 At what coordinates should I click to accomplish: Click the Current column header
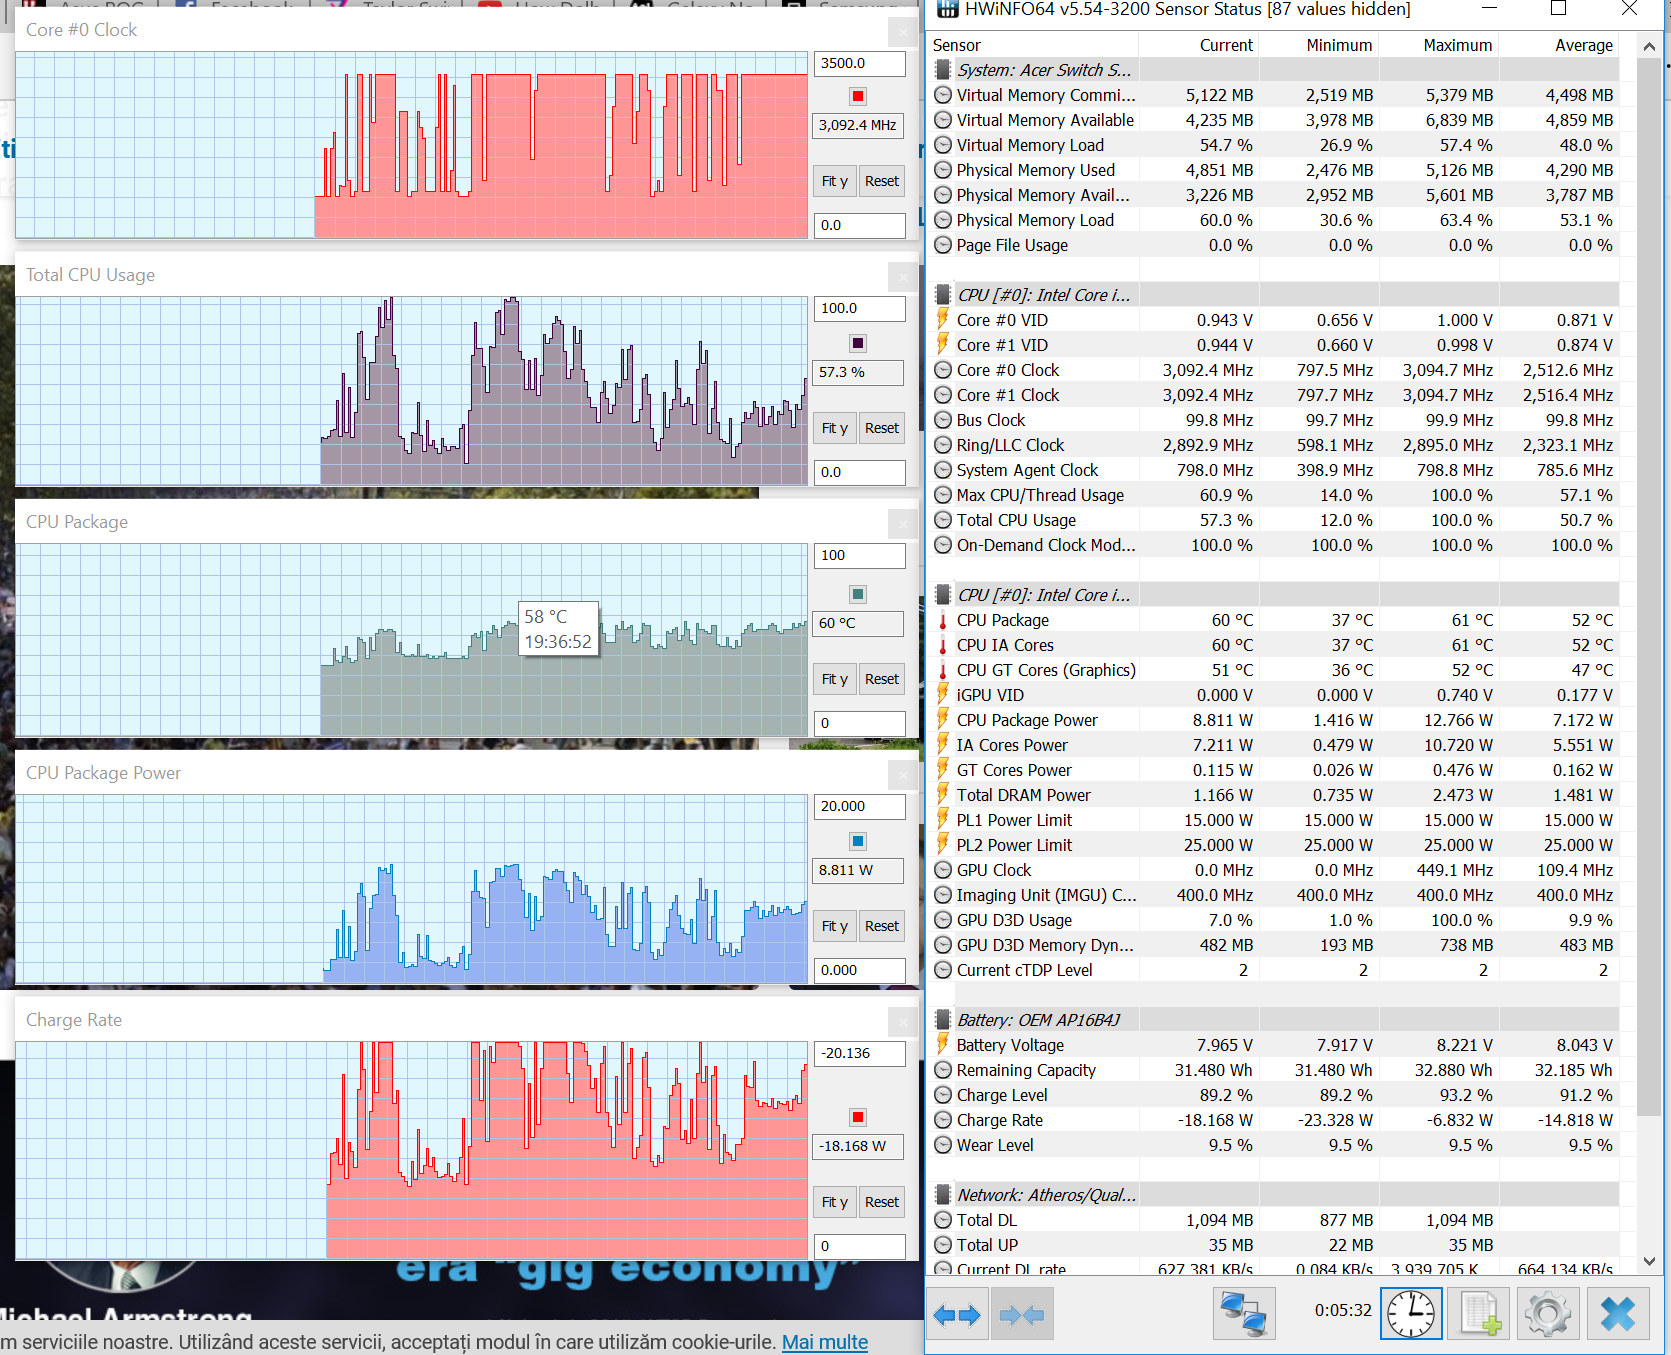1198,45
